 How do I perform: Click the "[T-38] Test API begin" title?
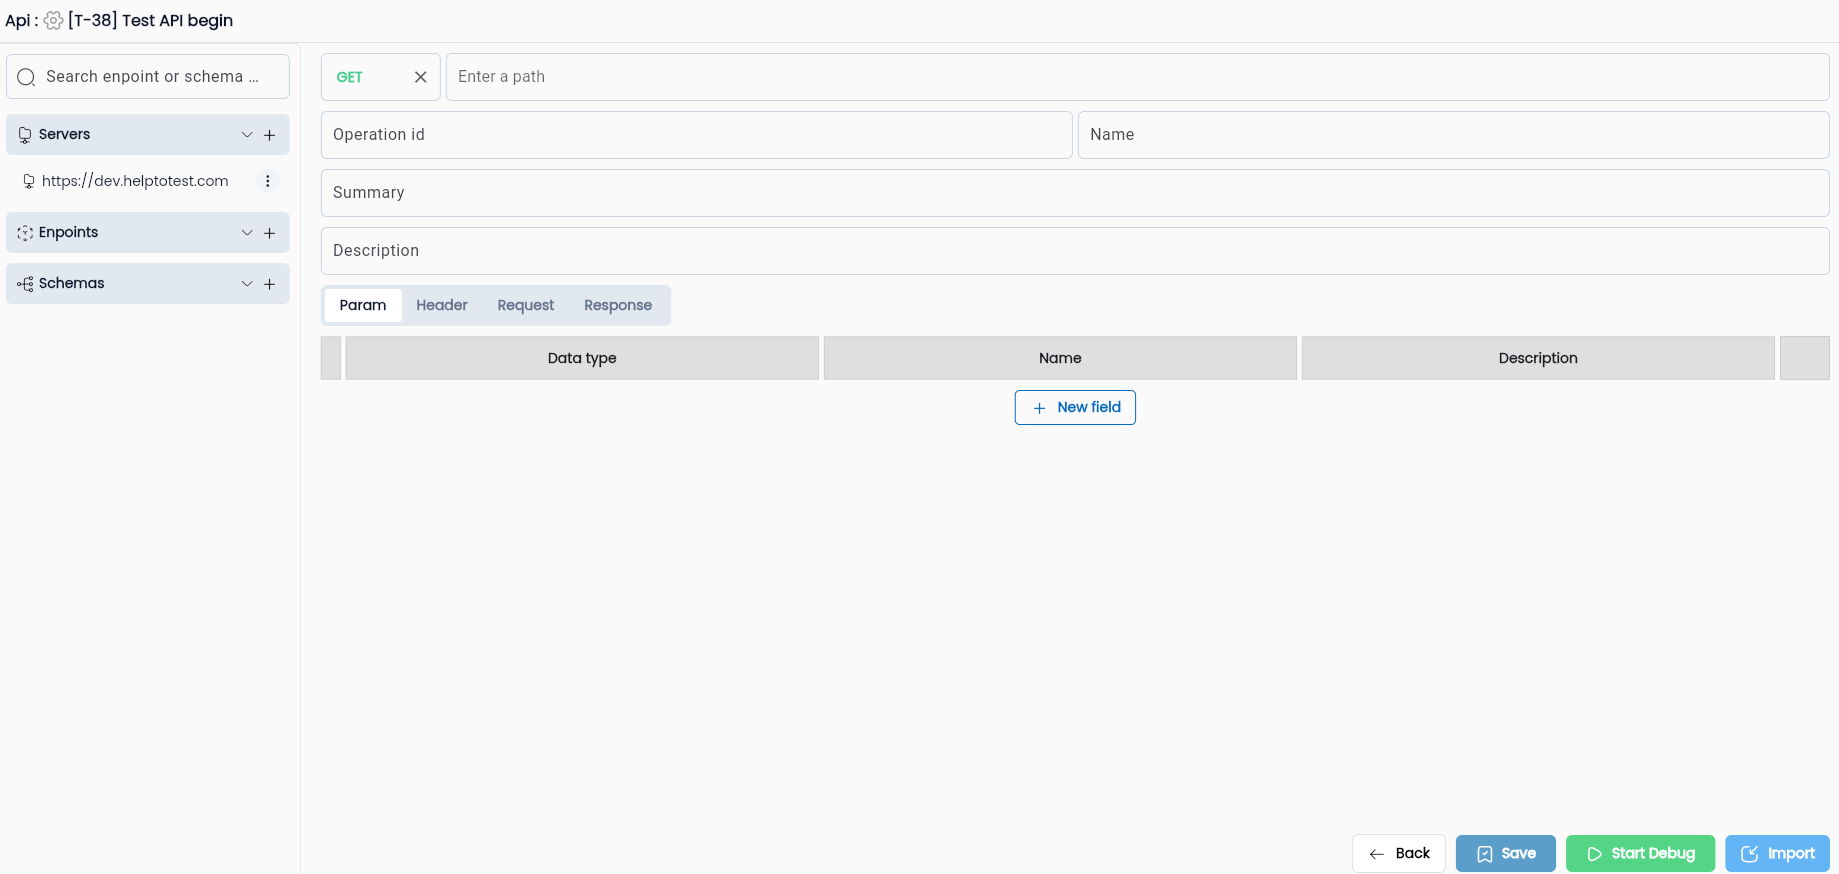click(150, 21)
